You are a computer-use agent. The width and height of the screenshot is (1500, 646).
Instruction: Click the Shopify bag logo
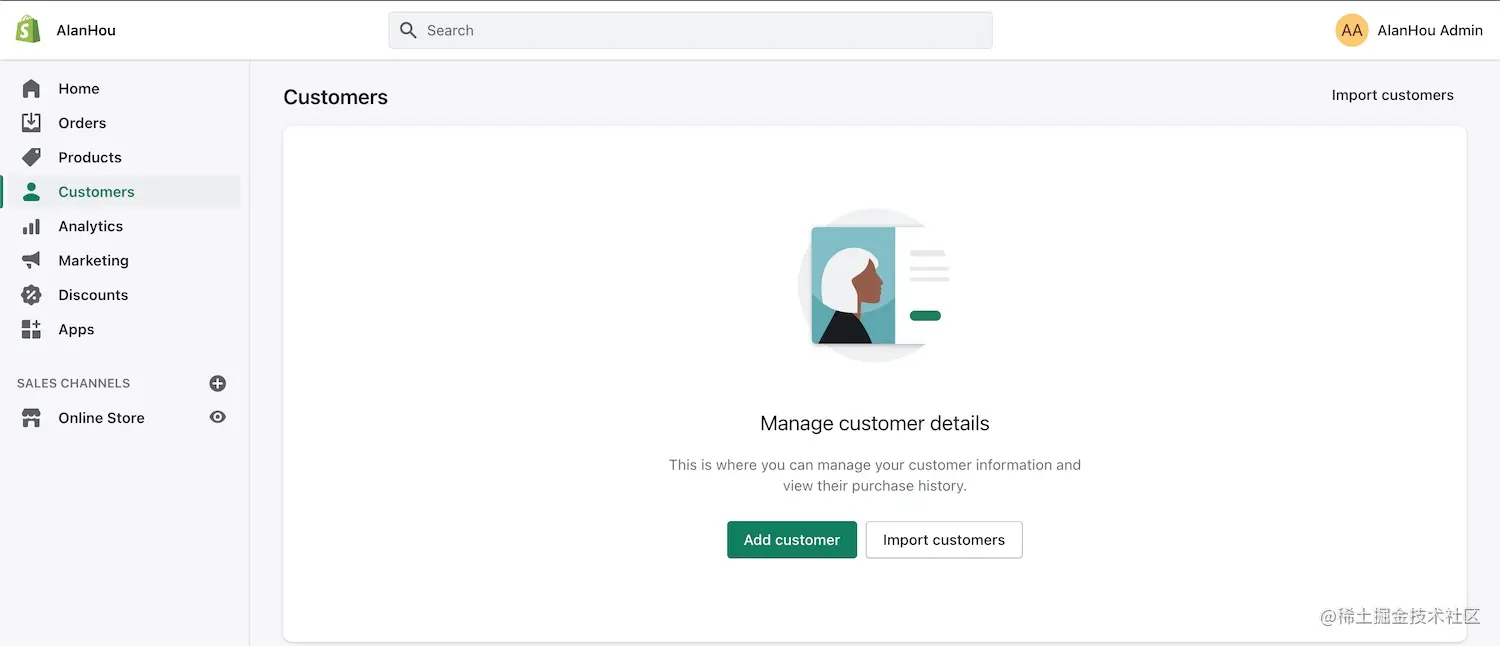tap(26, 29)
